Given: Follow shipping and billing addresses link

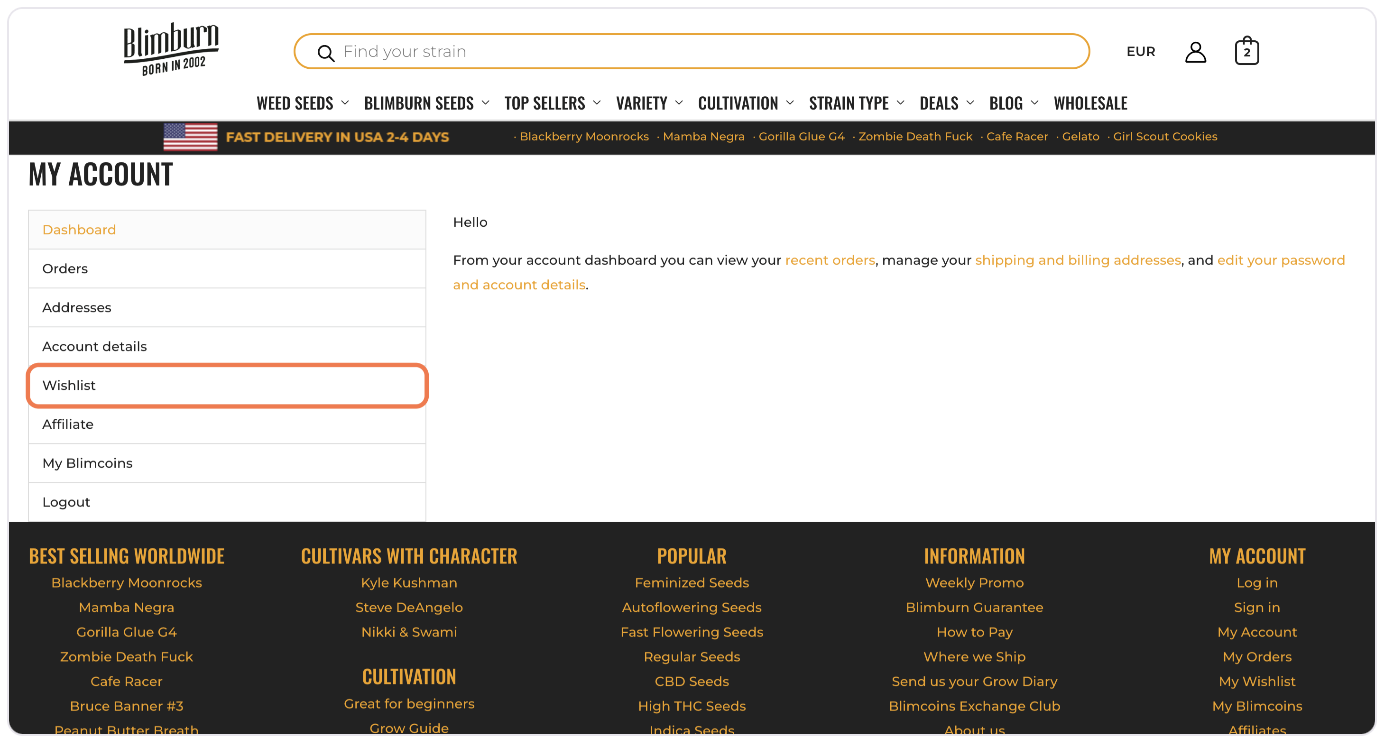Looking at the screenshot, I should [1078, 260].
